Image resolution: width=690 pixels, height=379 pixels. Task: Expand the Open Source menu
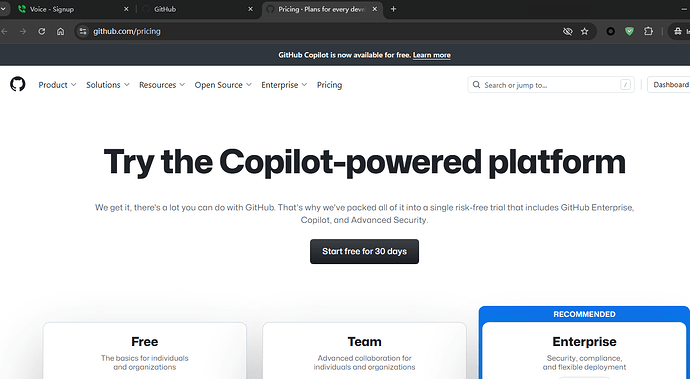223,85
